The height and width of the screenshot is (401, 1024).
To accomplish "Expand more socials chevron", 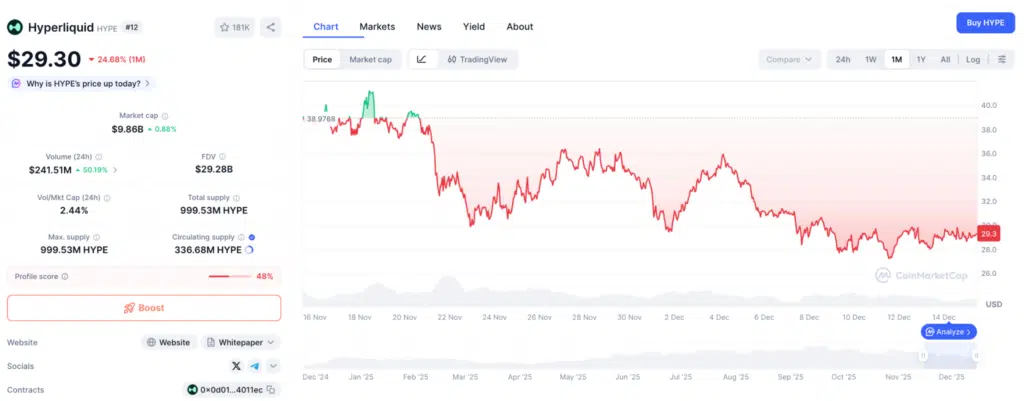I will pyautogui.click(x=272, y=366).
